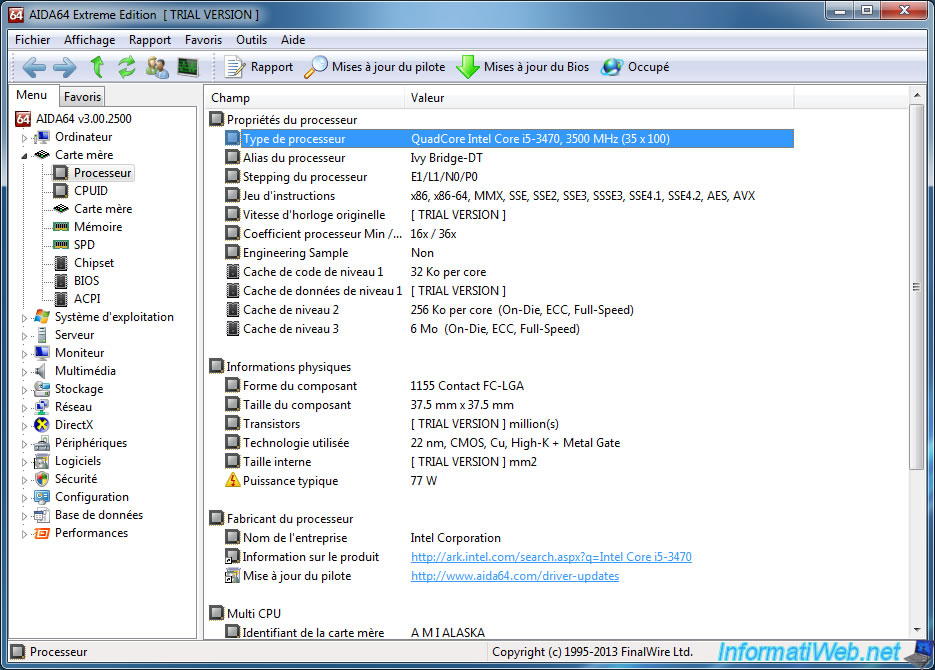935x670 pixels.
Task: Expand the Périphériques tree node
Action: coord(24,443)
